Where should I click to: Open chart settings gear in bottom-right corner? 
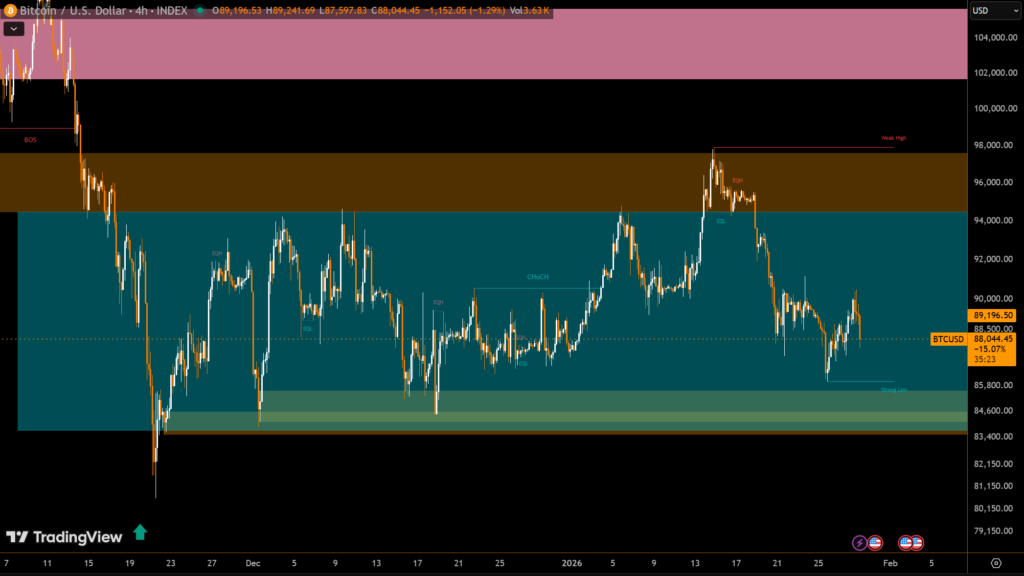coord(996,563)
